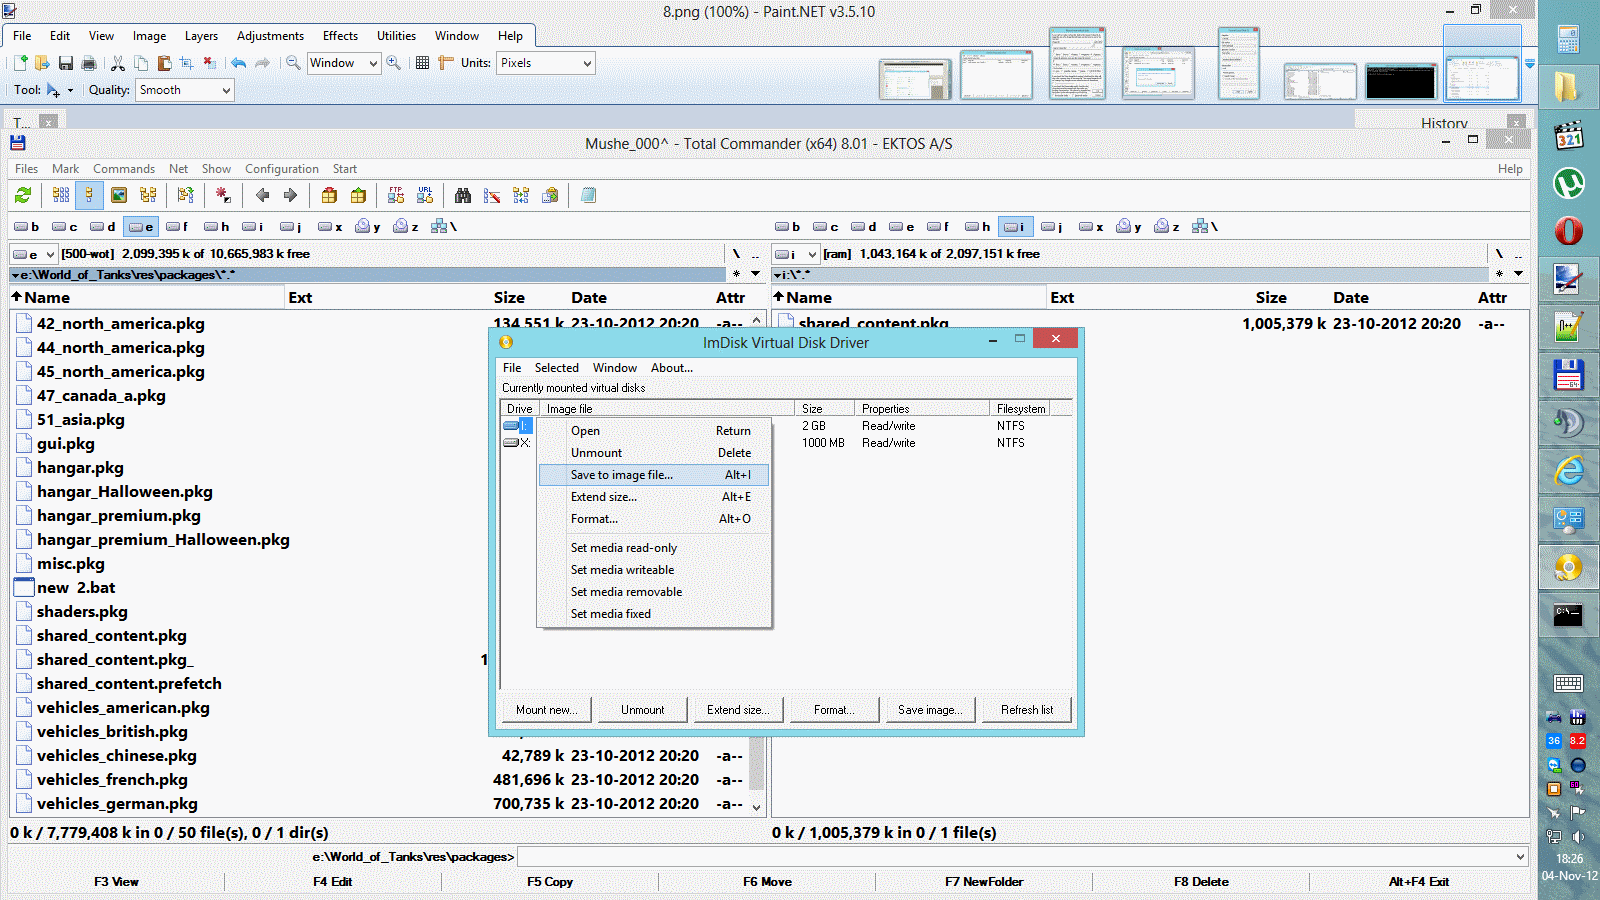Expand right panel directory history arrow
The width and height of the screenshot is (1600, 900).
(x=1518, y=274)
